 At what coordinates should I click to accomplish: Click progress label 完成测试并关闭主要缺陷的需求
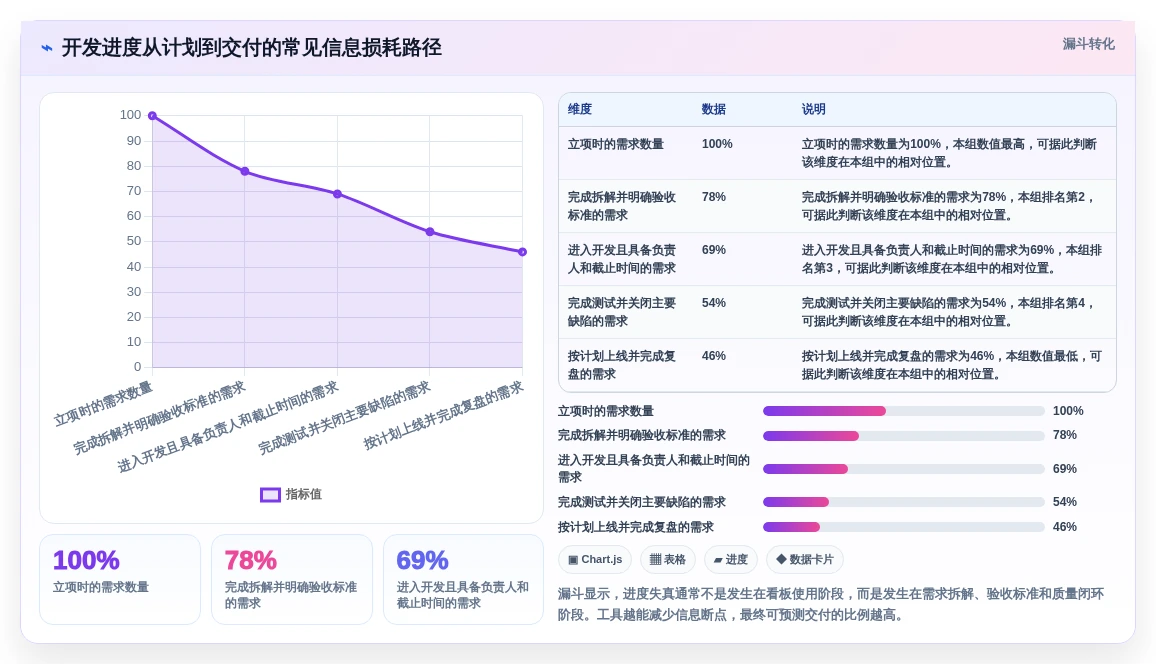pos(641,502)
